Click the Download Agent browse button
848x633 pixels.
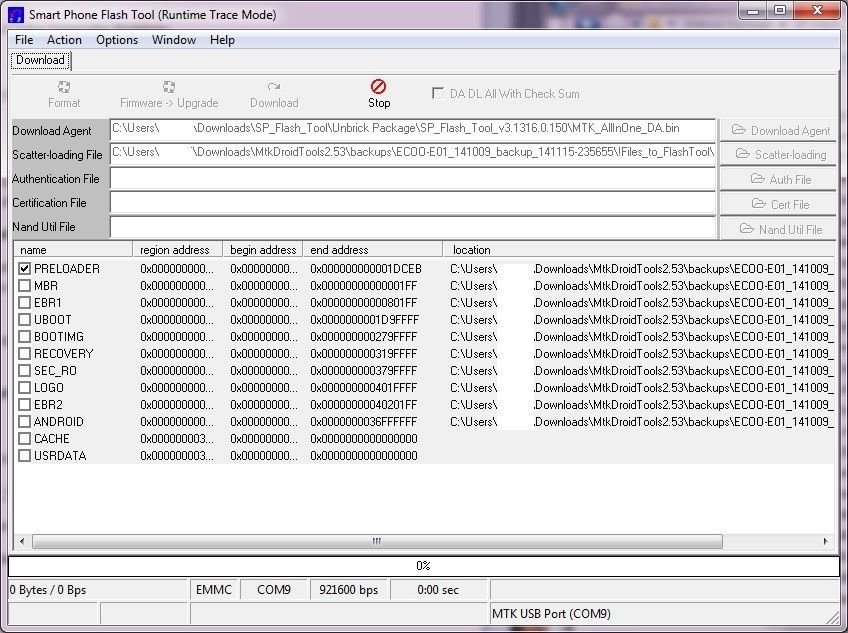point(780,130)
